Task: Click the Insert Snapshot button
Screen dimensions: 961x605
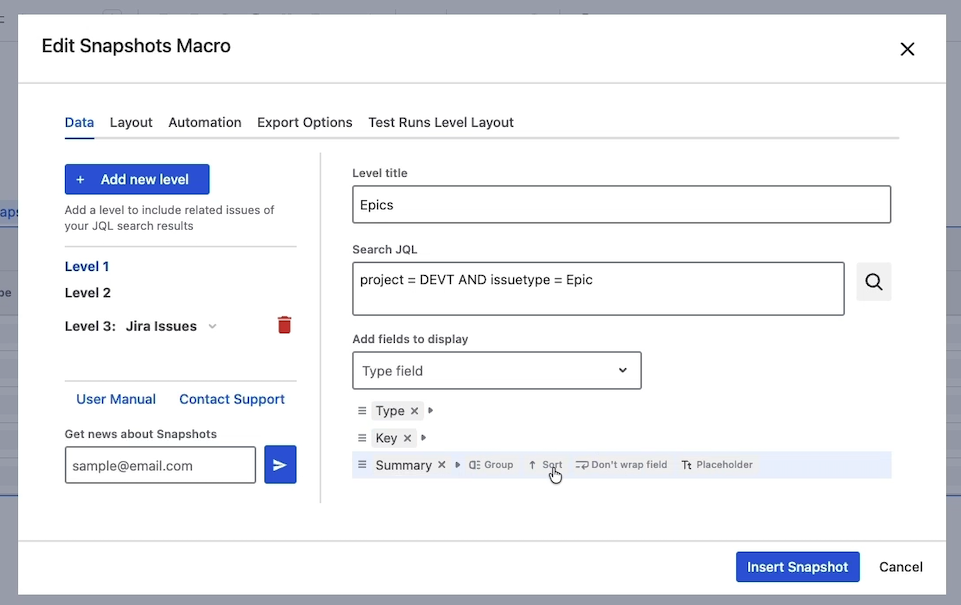Action: (x=797, y=567)
